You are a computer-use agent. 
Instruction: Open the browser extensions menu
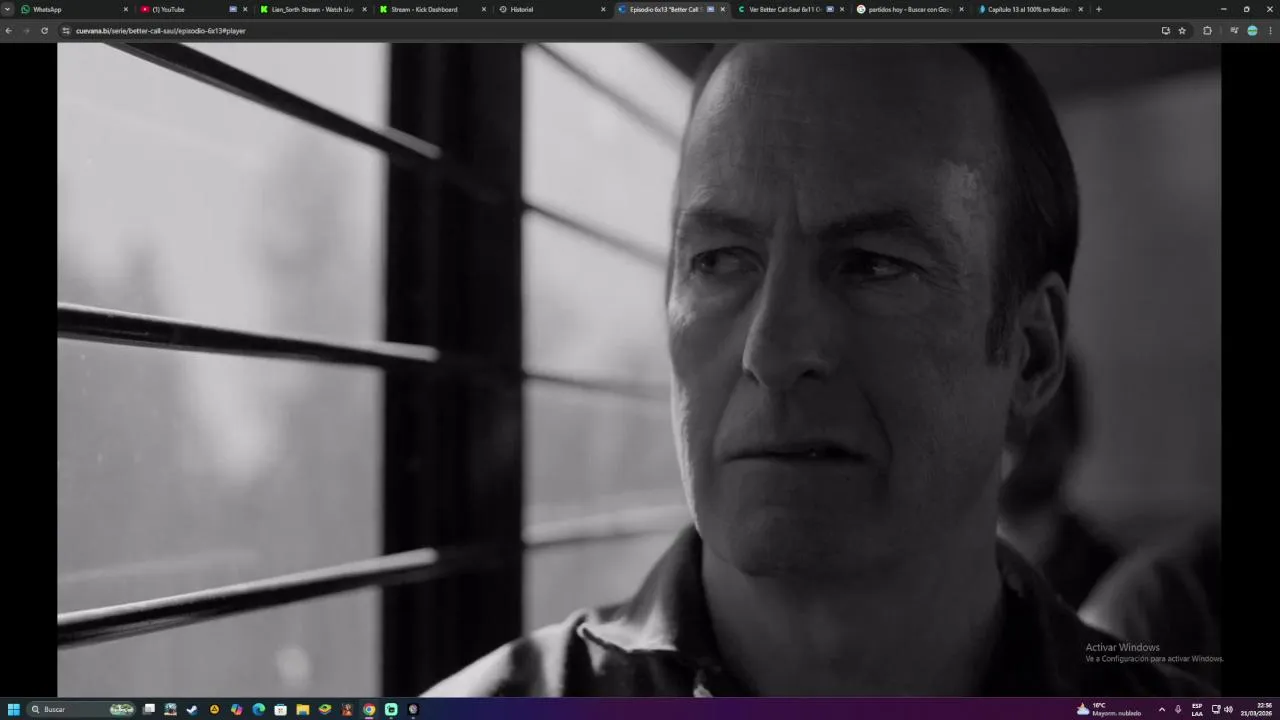1207,31
